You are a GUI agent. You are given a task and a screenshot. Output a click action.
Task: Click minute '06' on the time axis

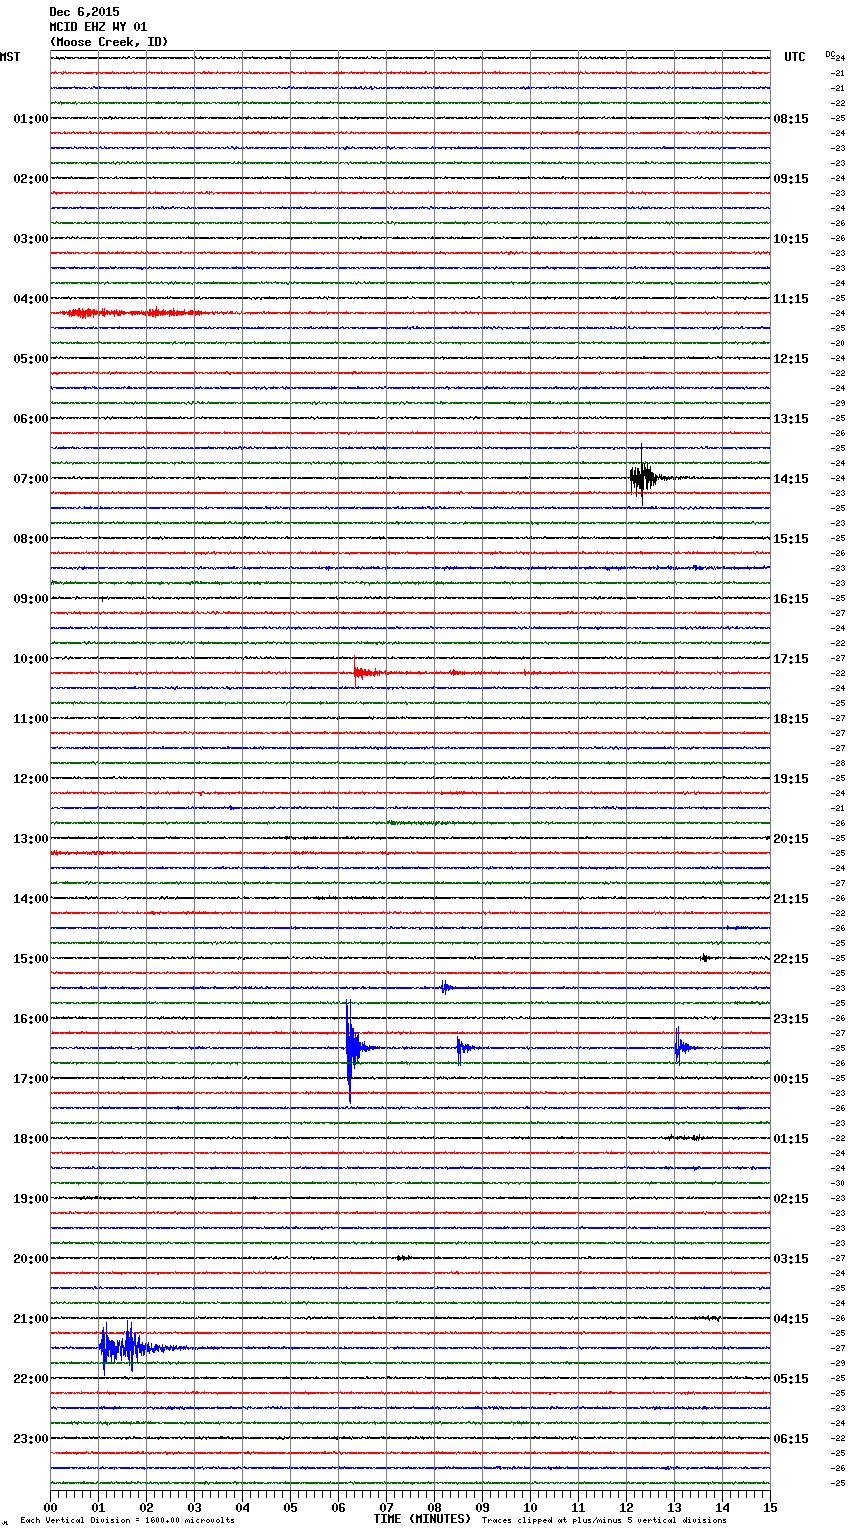pos(339,1507)
